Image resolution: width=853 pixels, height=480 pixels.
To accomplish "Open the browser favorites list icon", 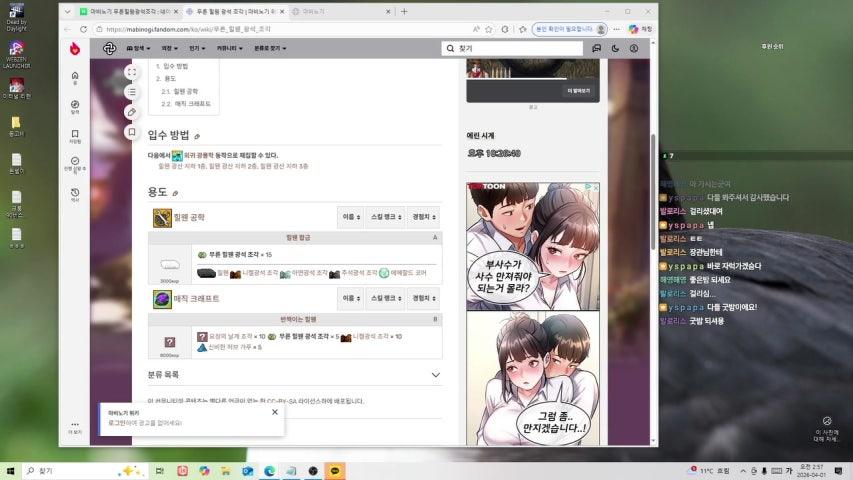I will (x=523, y=29).
